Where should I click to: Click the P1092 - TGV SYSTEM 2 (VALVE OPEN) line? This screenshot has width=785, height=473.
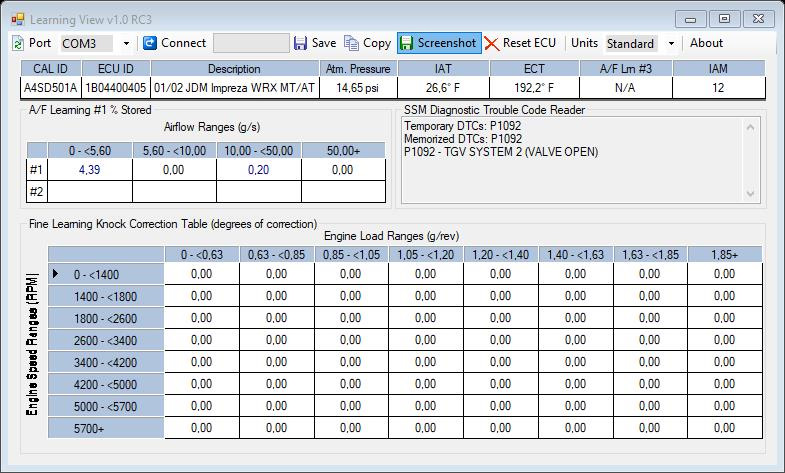(501, 152)
